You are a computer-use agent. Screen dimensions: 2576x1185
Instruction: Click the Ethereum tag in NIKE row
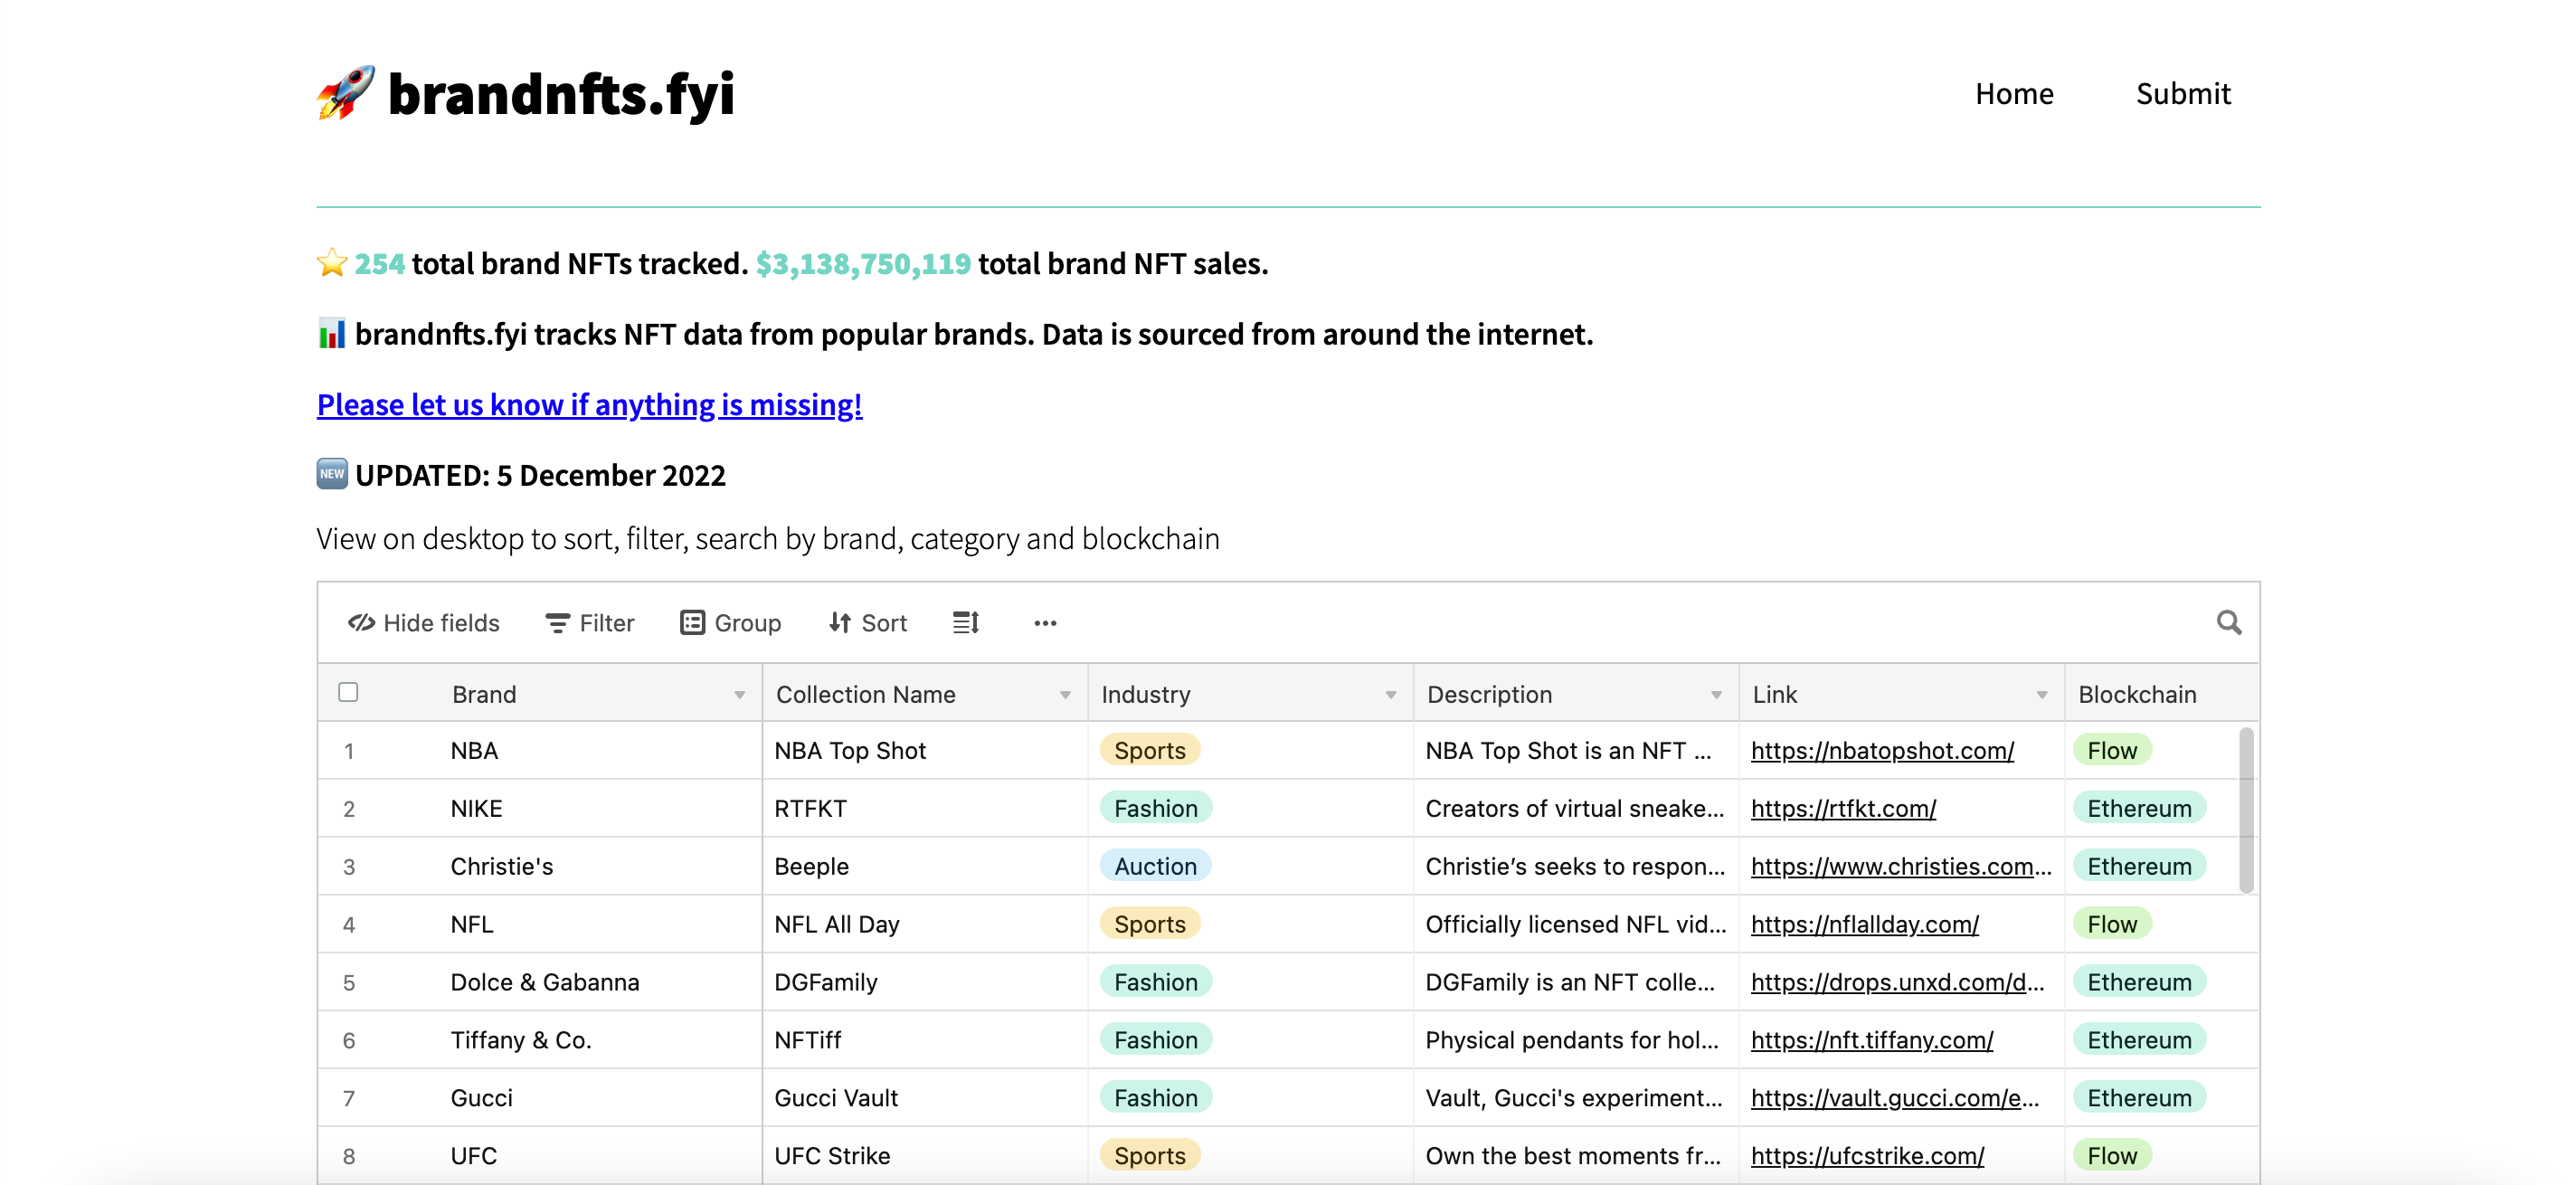point(2139,809)
